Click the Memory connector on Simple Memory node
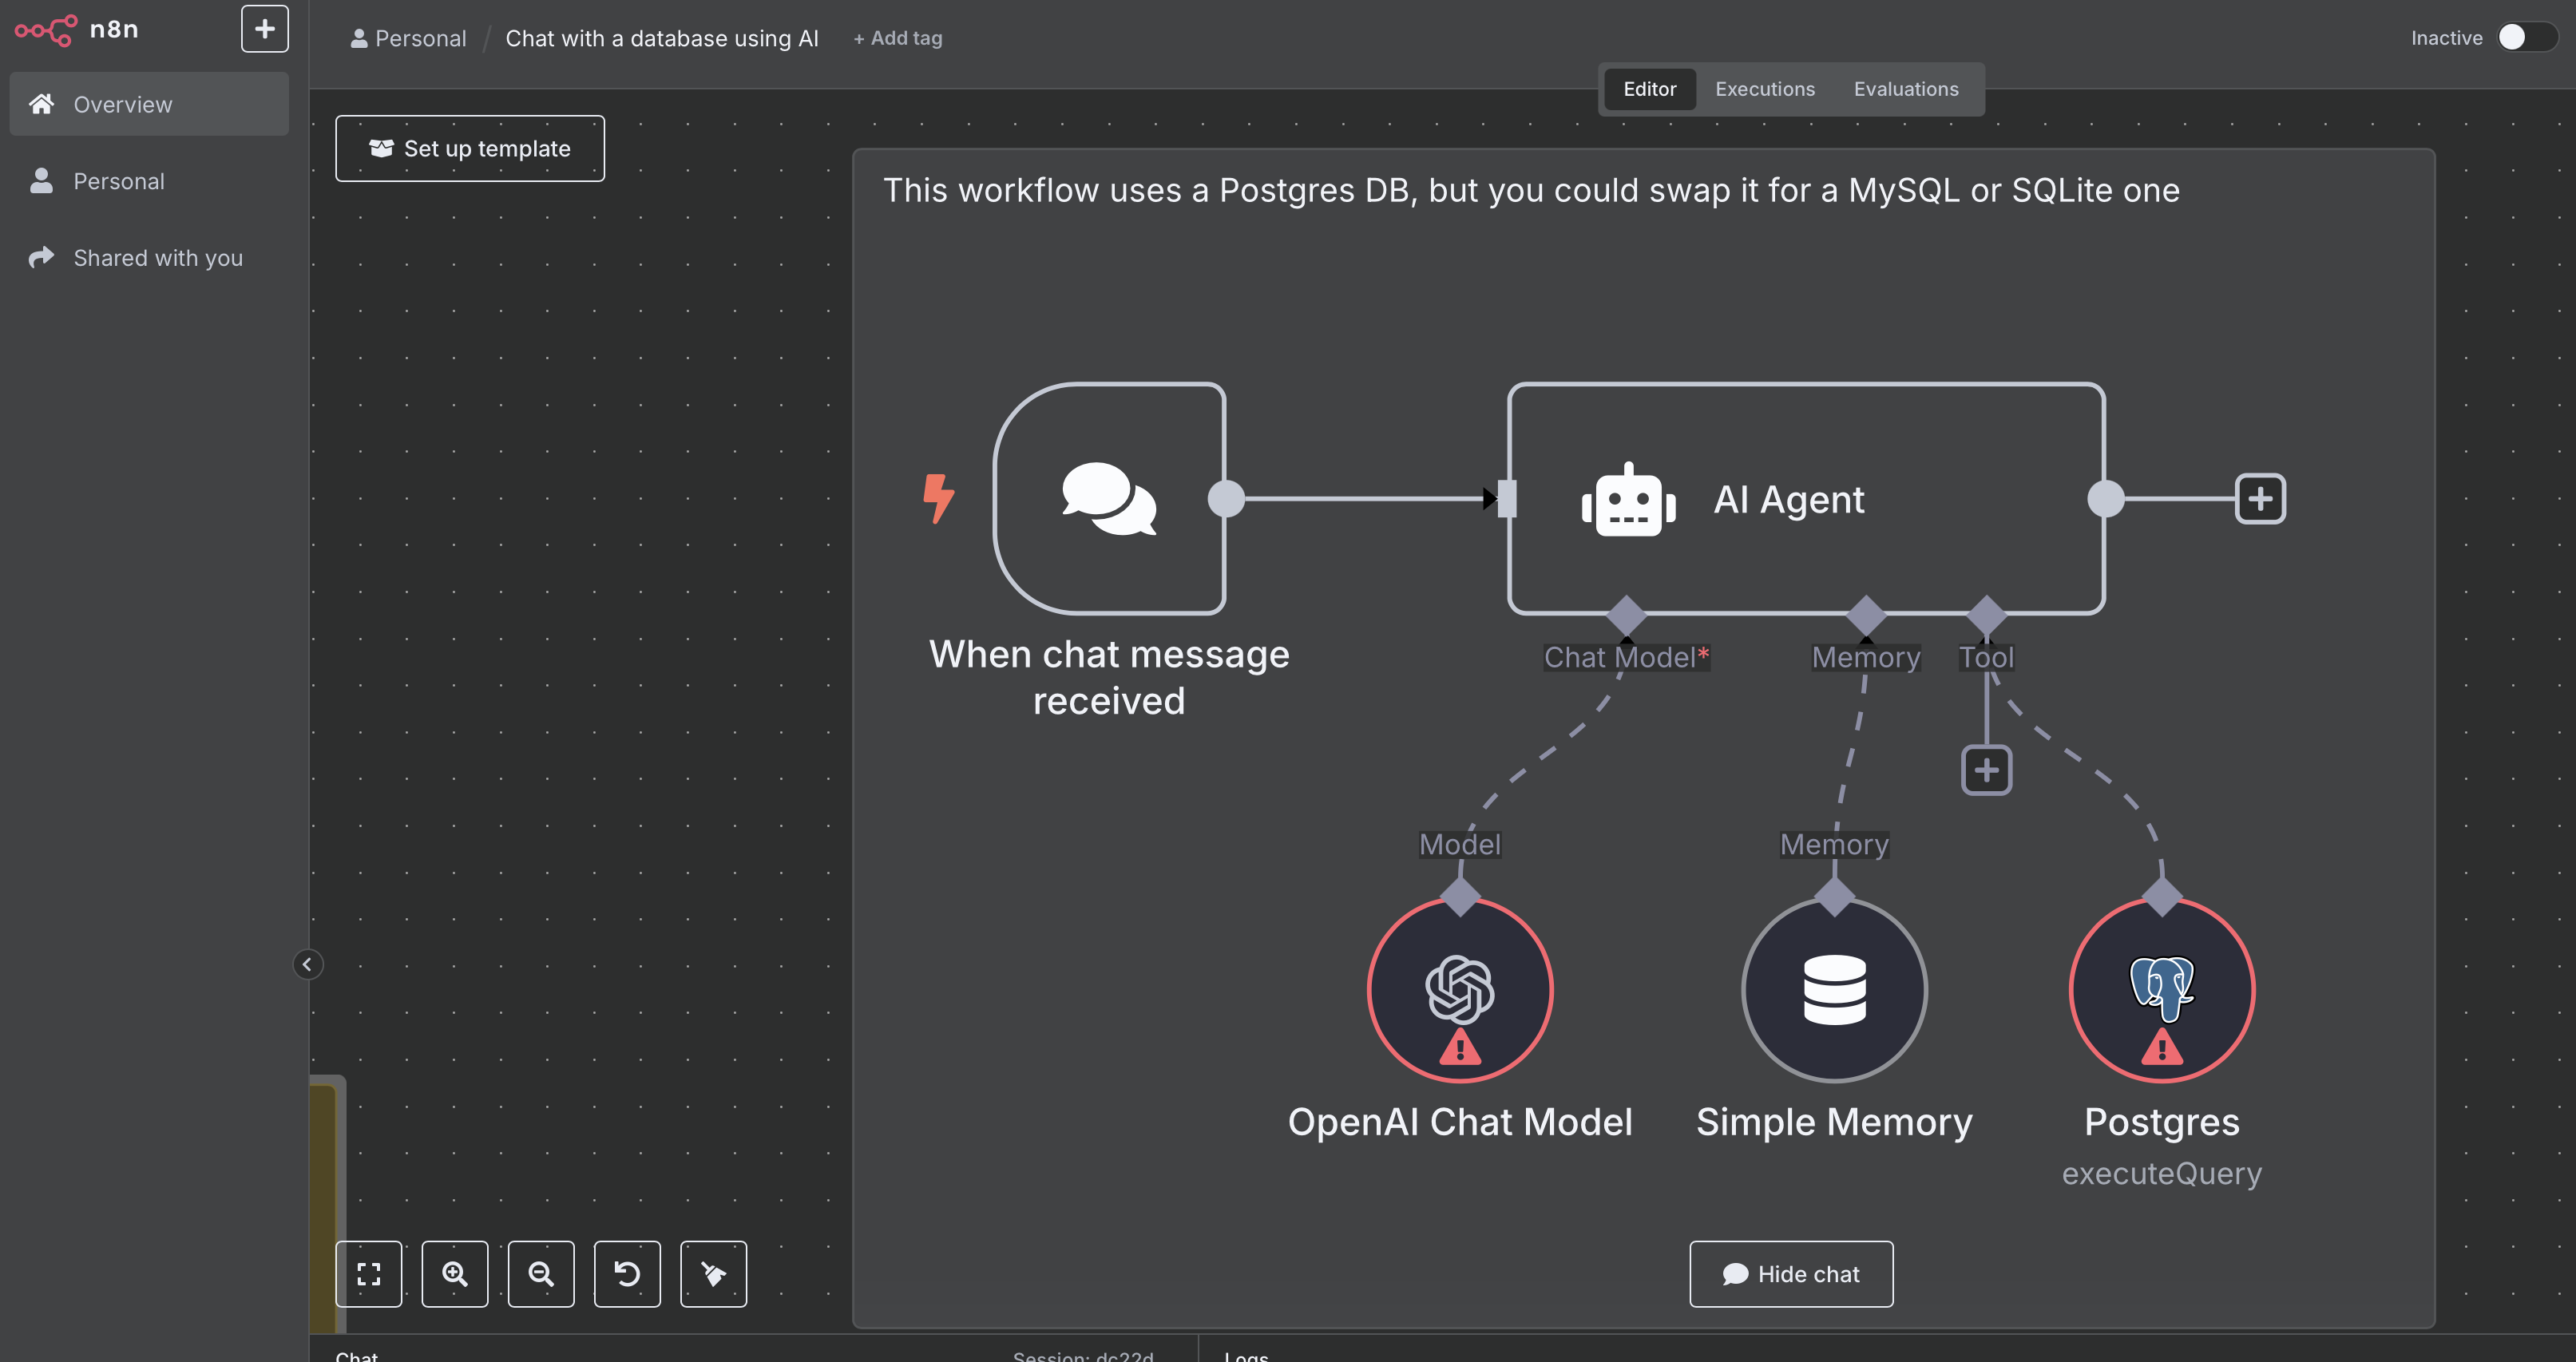This screenshot has height=1362, width=2576. click(x=1834, y=897)
